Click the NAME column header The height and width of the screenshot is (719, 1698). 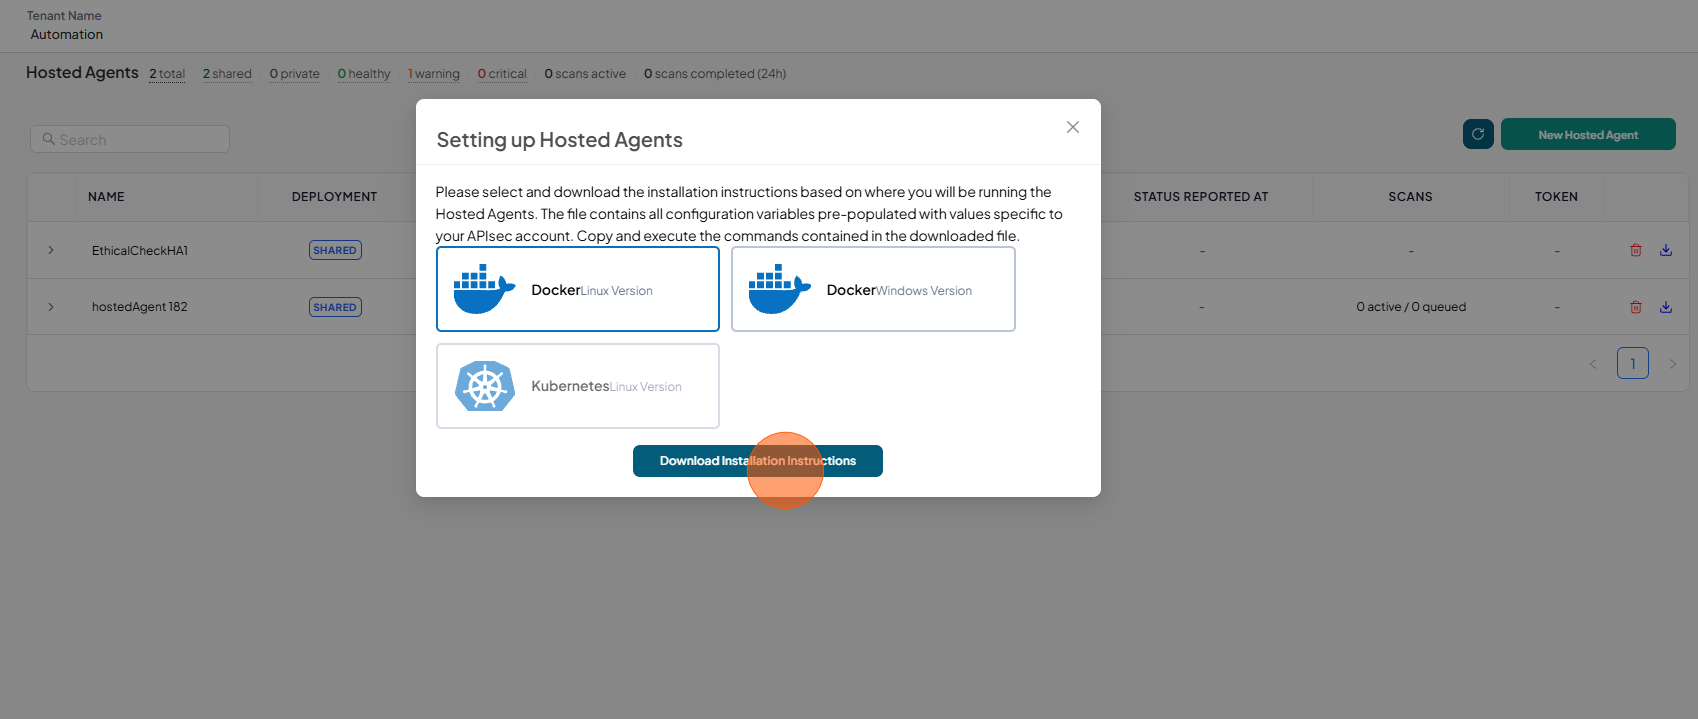(x=106, y=197)
